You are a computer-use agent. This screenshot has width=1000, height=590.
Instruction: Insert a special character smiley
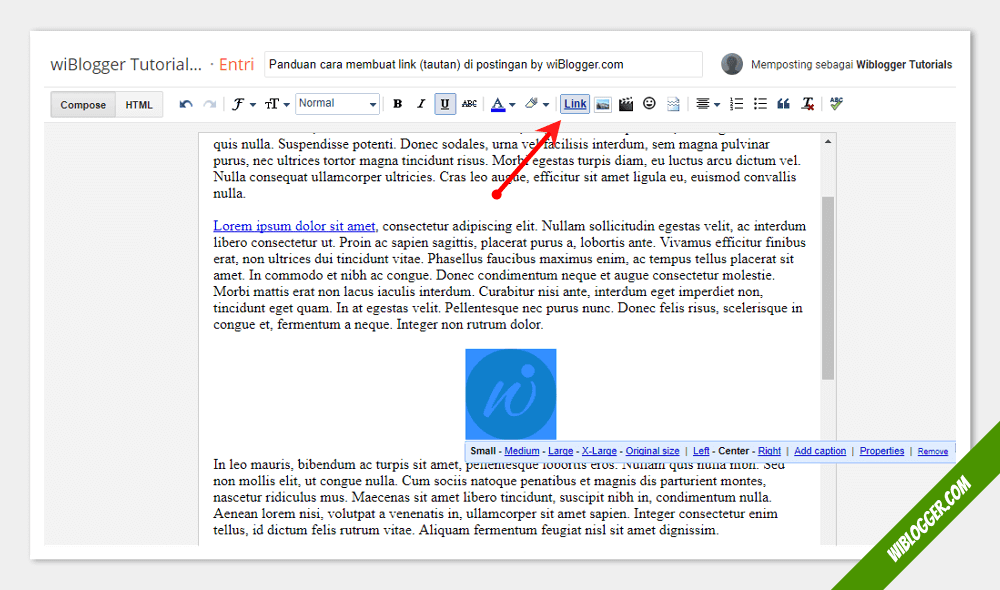click(649, 103)
